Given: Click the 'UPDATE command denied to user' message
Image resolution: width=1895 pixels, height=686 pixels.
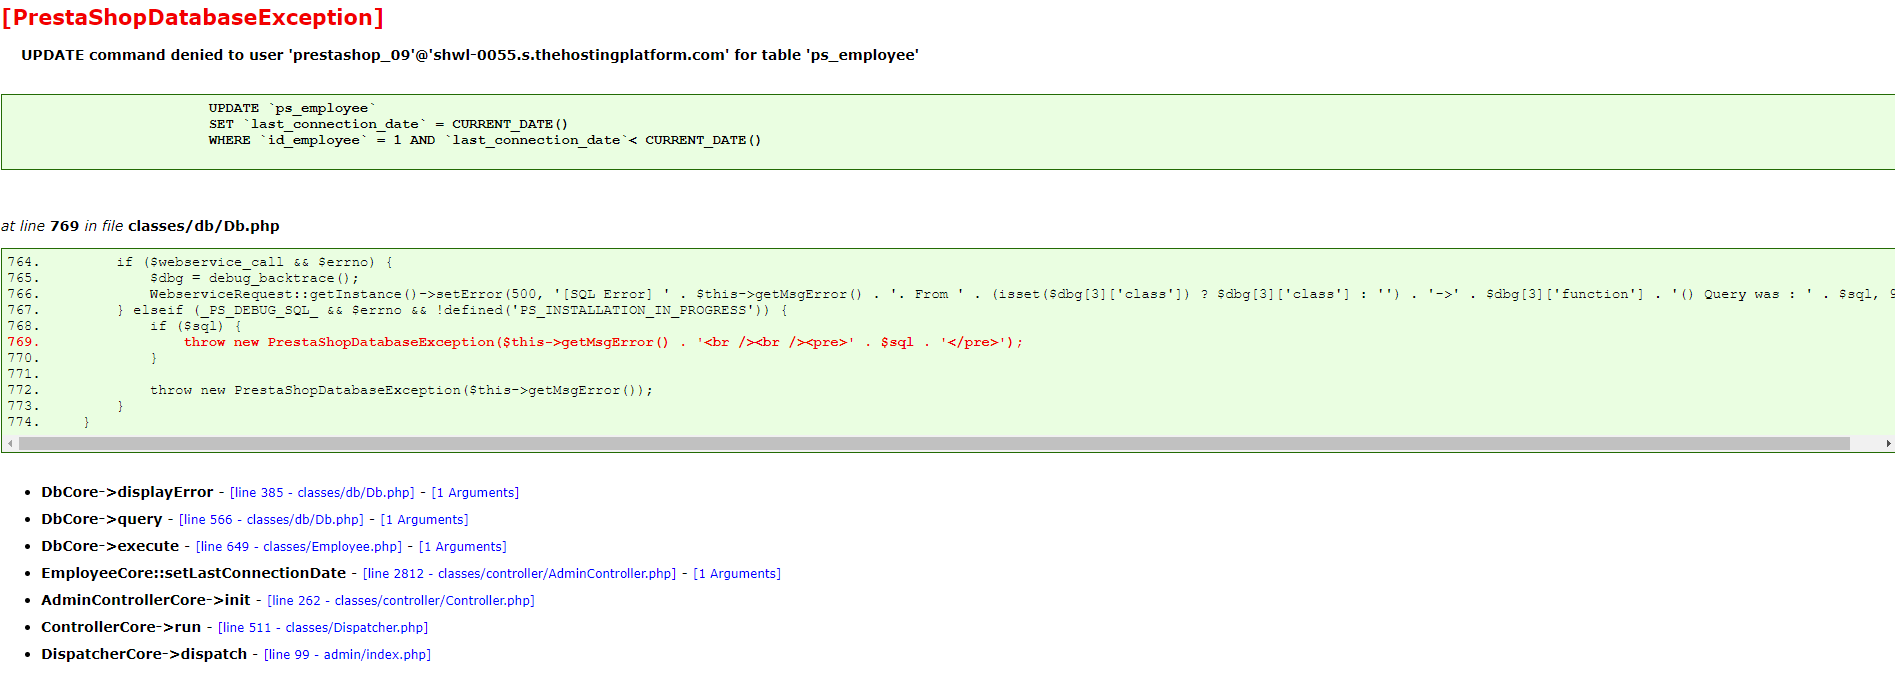Looking at the screenshot, I should tap(470, 55).
